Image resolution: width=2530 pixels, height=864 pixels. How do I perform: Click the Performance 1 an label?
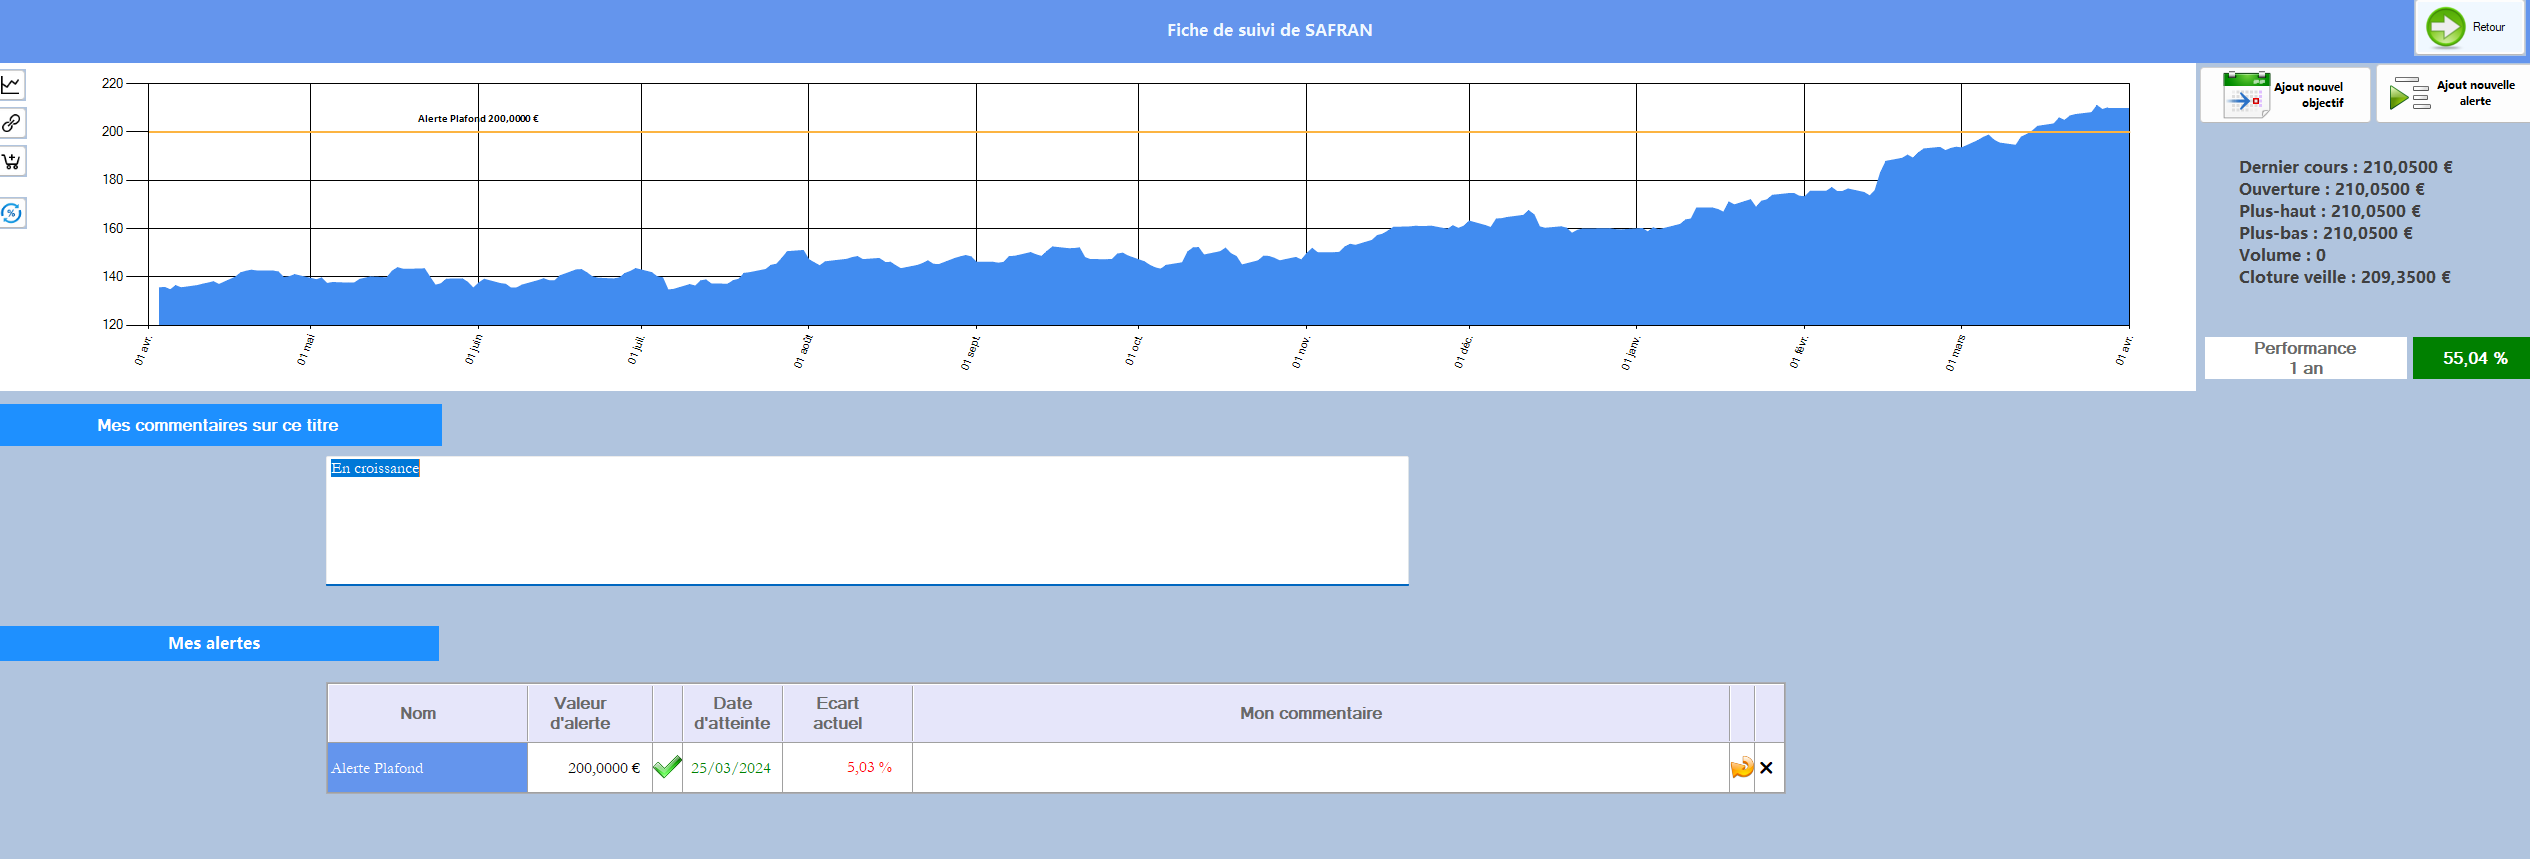point(2305,358)
